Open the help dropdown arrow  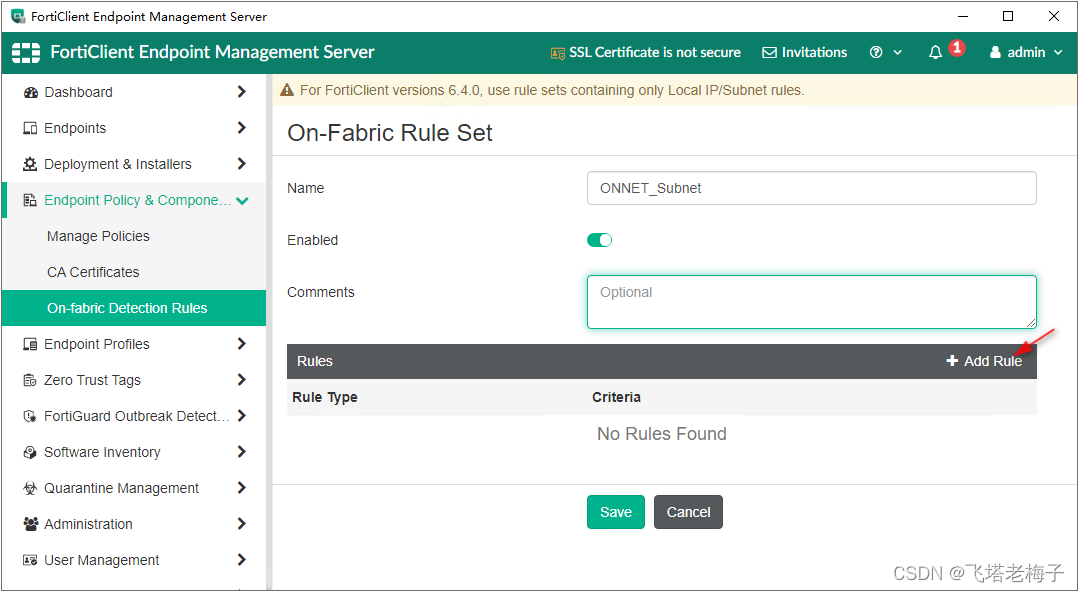897,53
